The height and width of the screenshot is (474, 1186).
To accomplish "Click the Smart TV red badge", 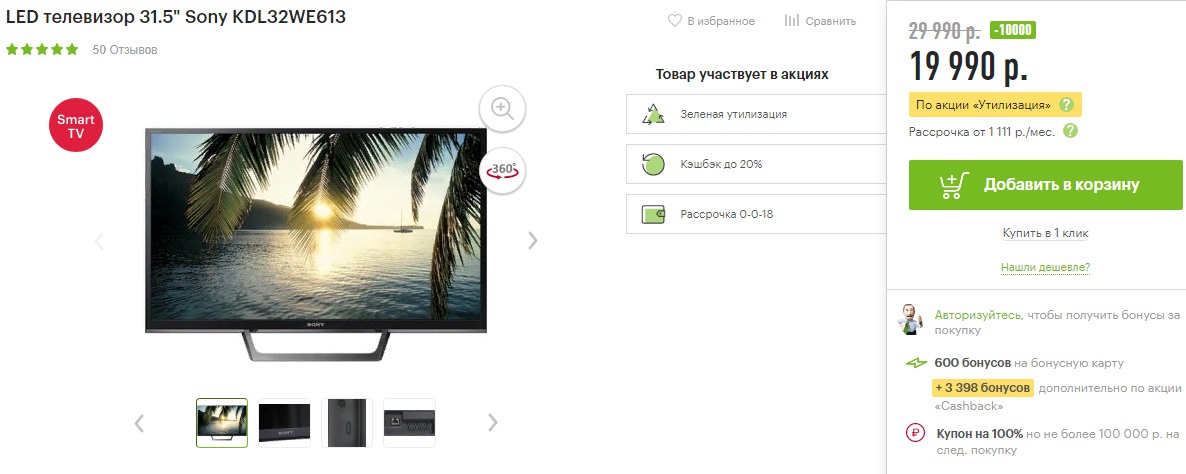I will 76,127.
